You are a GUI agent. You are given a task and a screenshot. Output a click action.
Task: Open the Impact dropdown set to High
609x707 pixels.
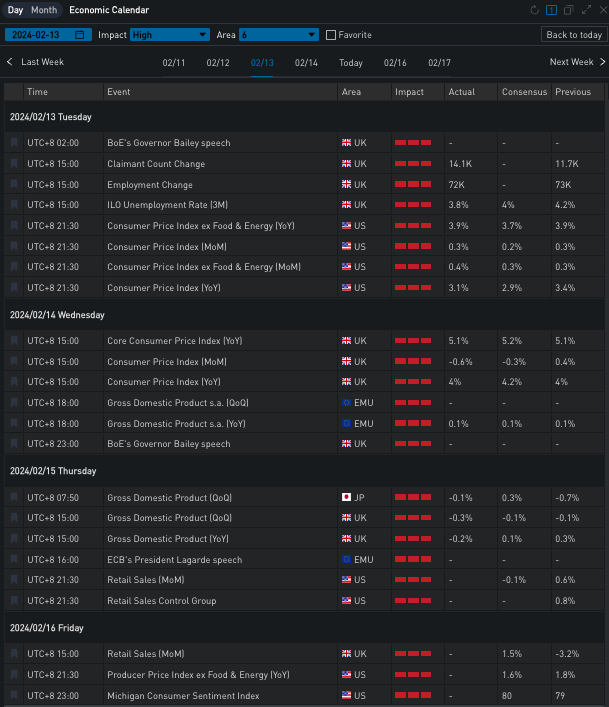pos(169,35)
